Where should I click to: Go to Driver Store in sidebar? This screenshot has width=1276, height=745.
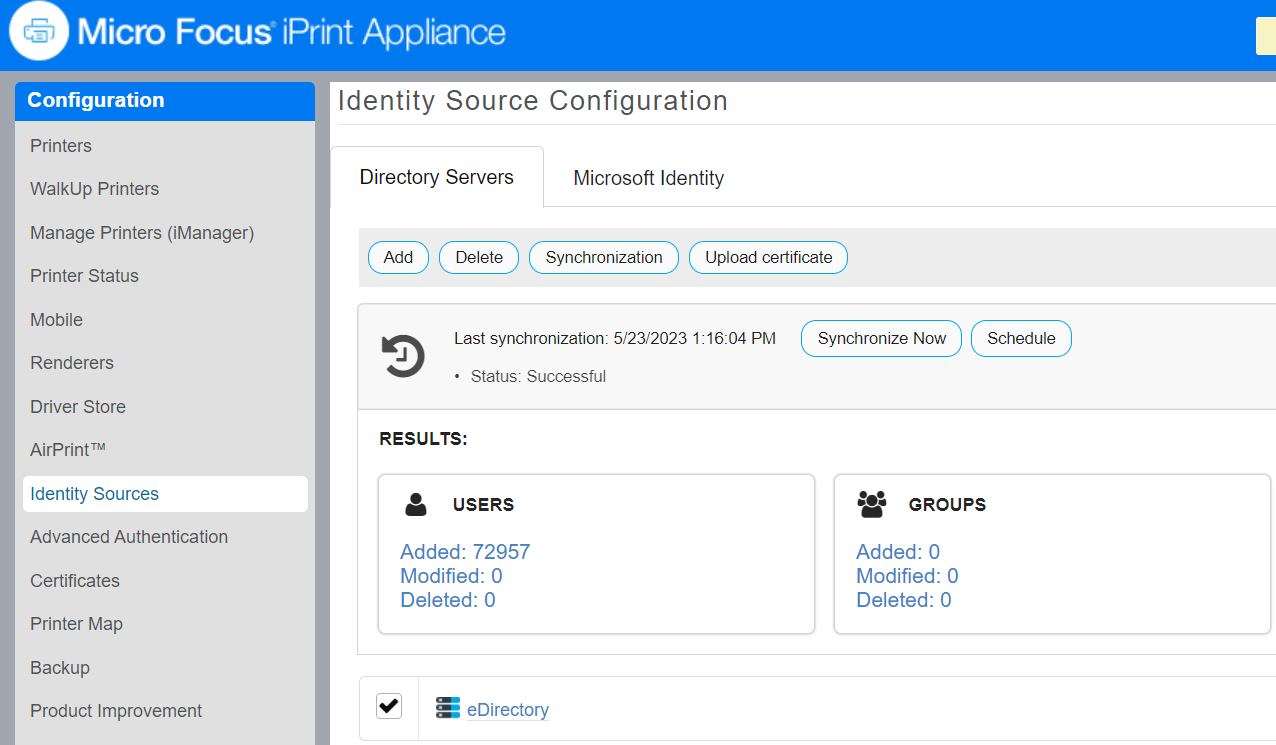pos(78,407)
